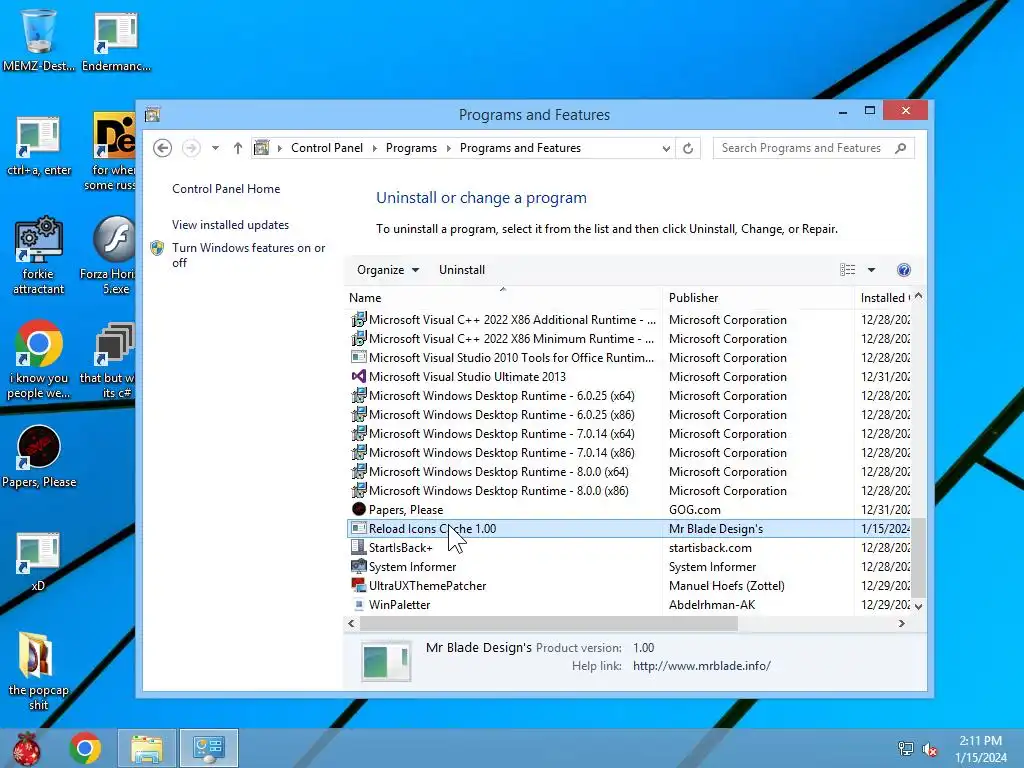Click the horizontal scrollbar thumb
Screen dimensions: 1024x768
point(549,624)
